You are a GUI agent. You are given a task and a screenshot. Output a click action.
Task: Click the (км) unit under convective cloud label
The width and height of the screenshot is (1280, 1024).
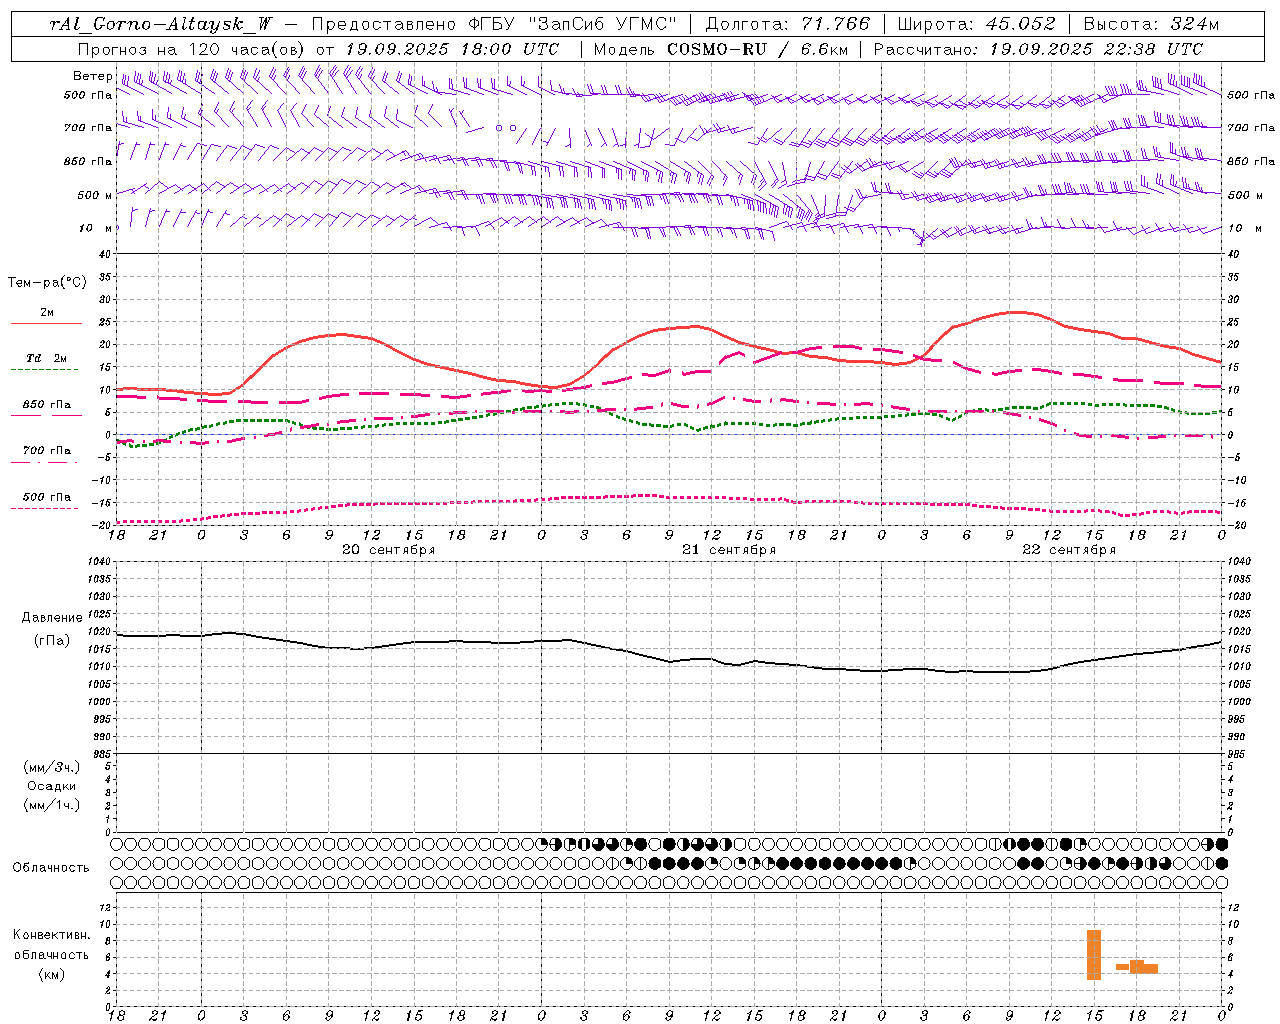click(x=52, y=974)
